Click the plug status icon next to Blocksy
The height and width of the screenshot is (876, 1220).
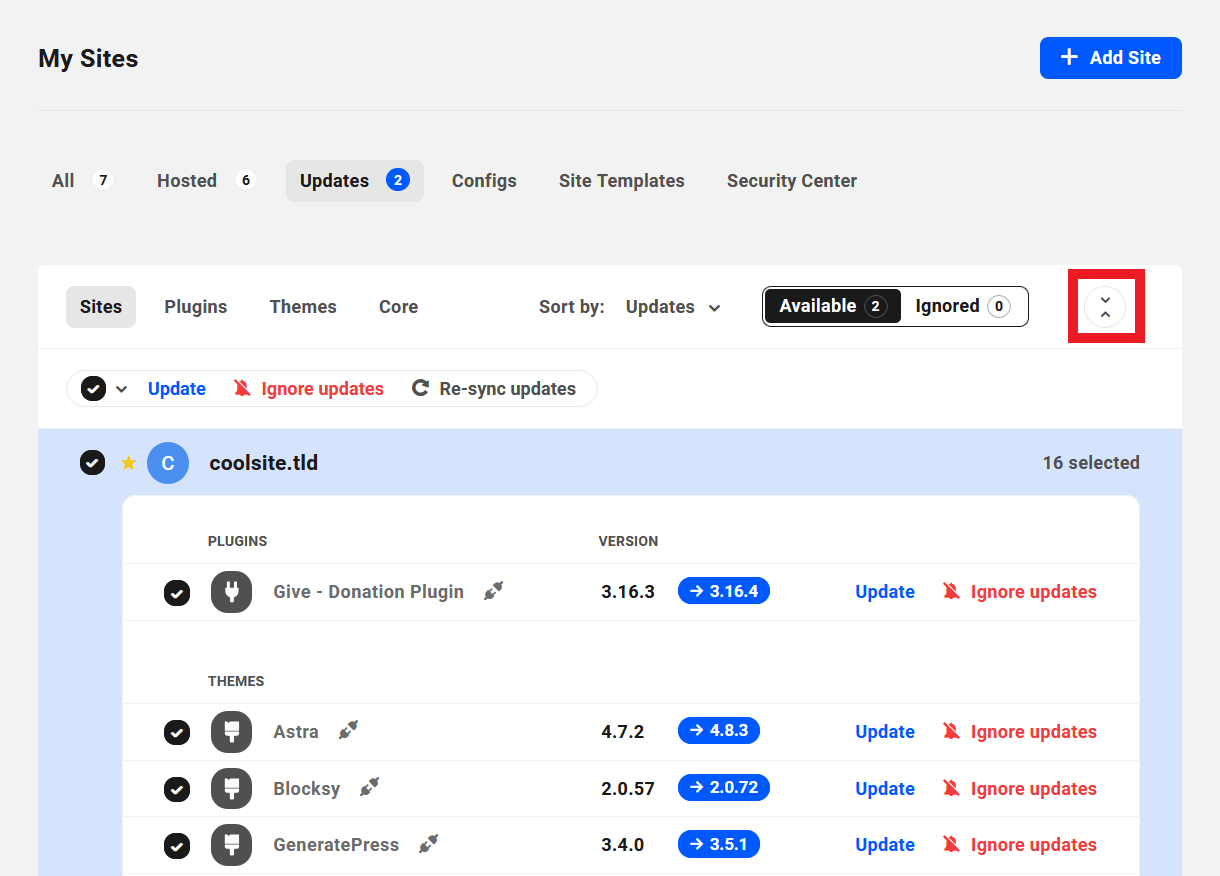point(369,788)
